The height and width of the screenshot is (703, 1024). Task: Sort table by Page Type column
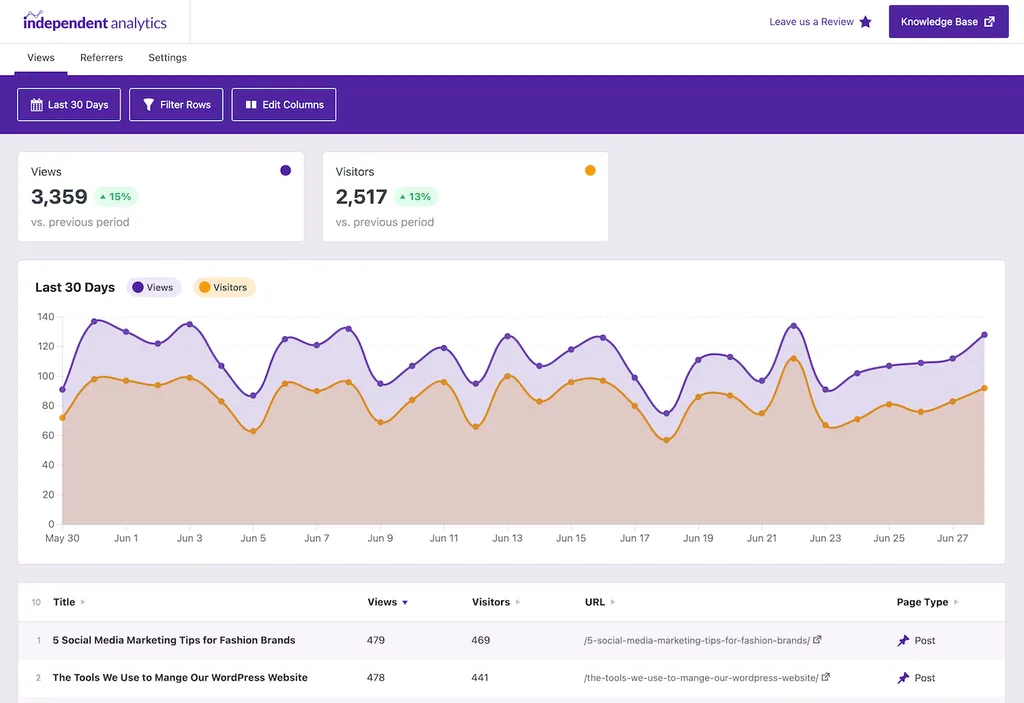[x=927, y=602]
